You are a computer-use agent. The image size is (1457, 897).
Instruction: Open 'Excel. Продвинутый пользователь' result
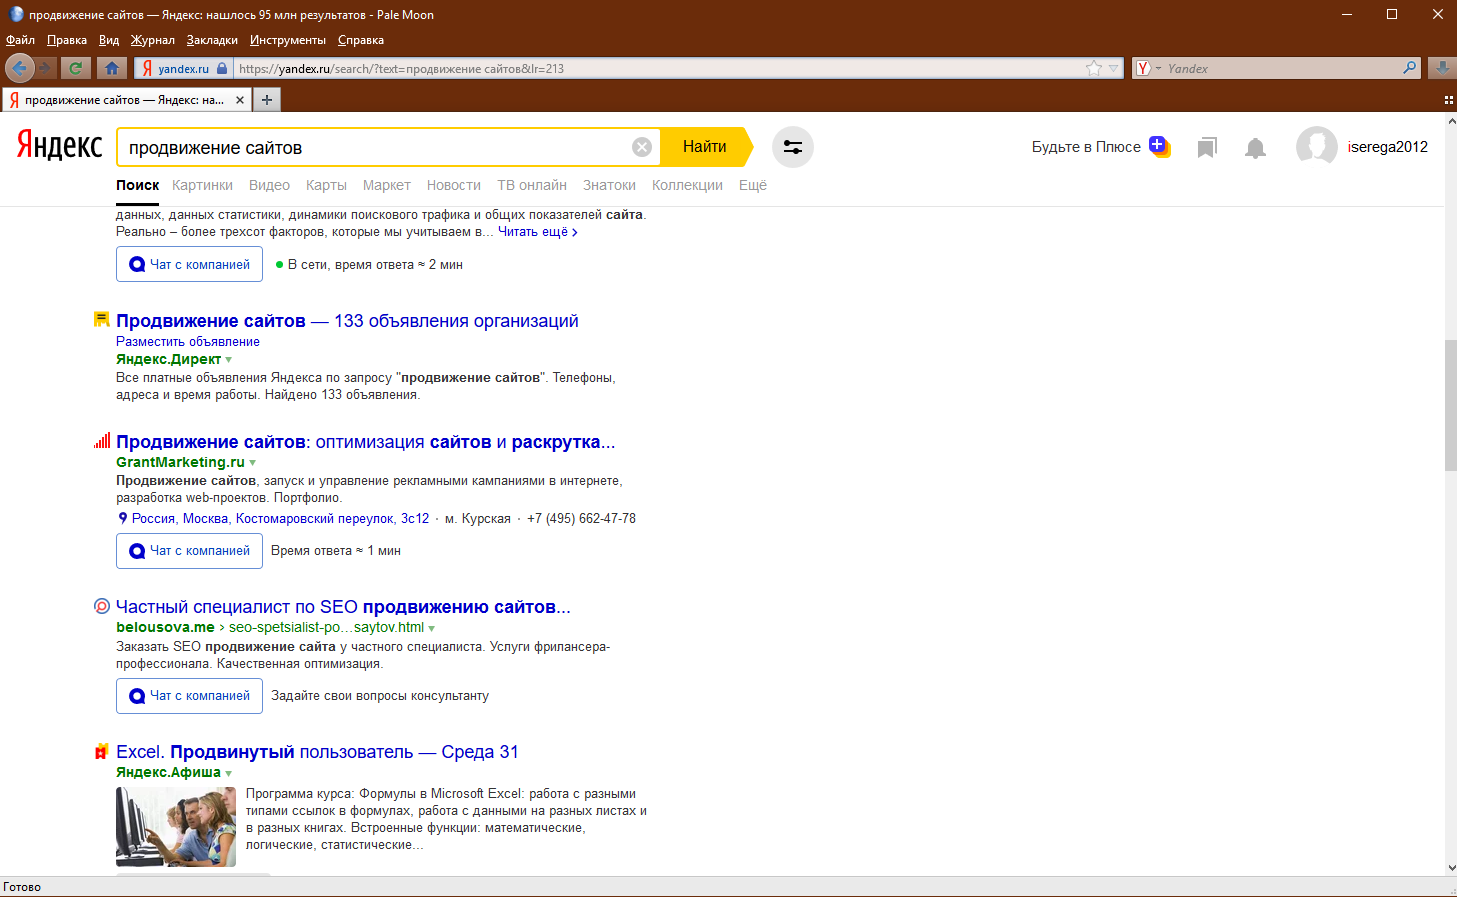pos(317,752)
